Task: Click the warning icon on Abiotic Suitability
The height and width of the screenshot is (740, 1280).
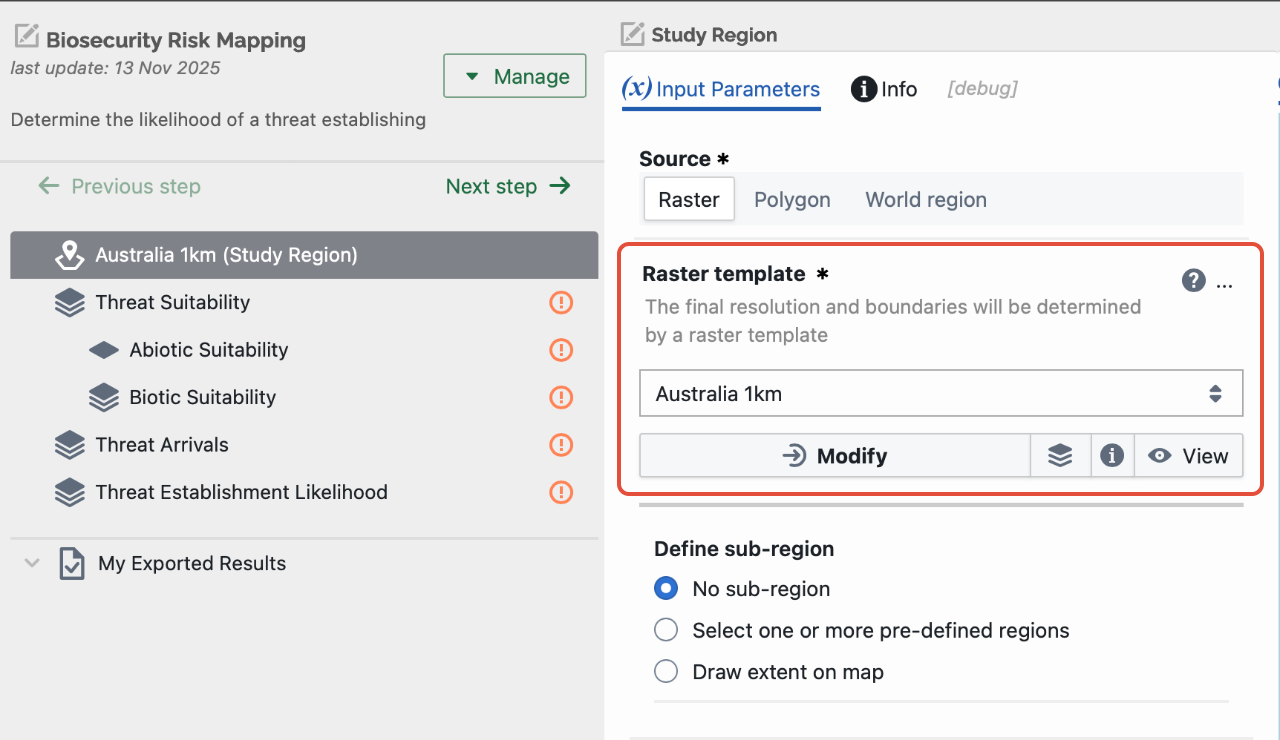Action: click(x=561, y=350)
